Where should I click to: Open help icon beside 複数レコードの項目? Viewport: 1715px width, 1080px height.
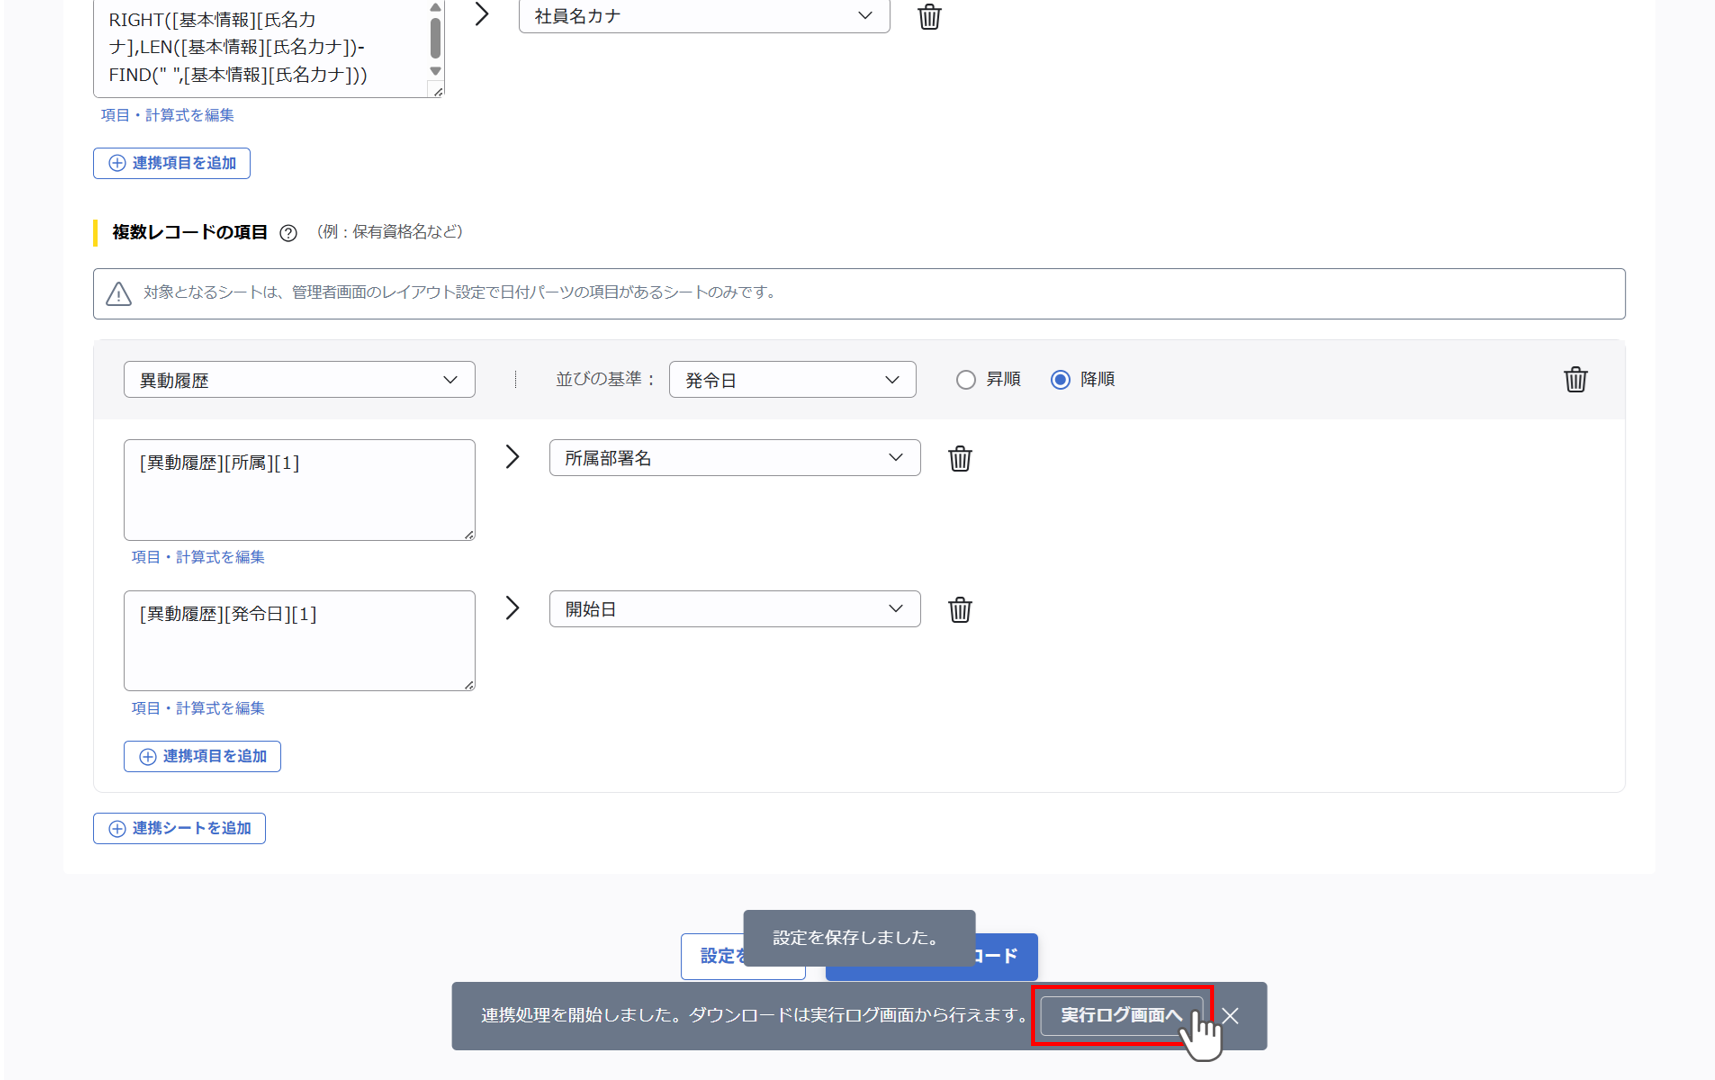point(288,233)
